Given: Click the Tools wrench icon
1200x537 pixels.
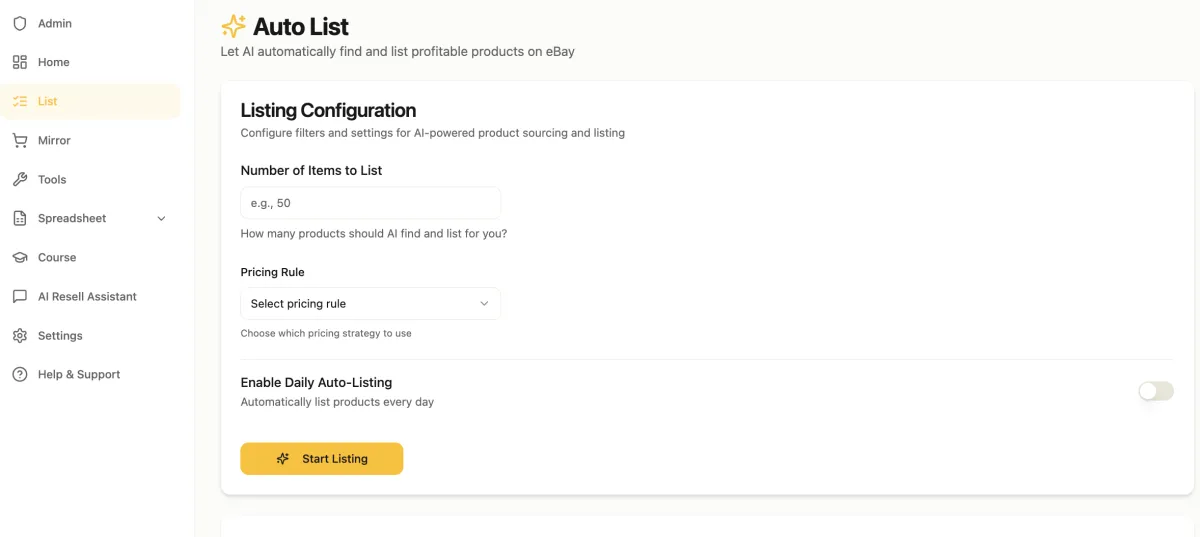Looking at the screenshot, I should [20, 179].
